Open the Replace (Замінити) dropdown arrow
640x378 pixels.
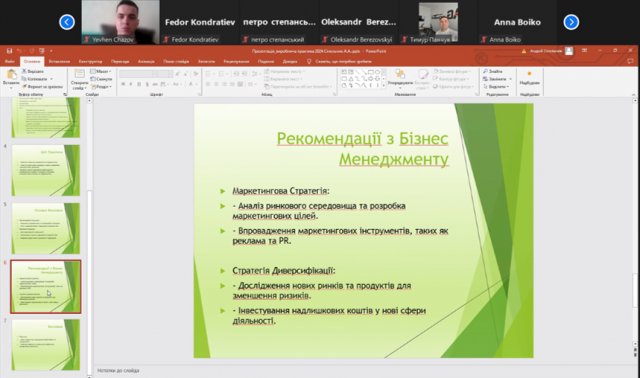click(510, 79)
